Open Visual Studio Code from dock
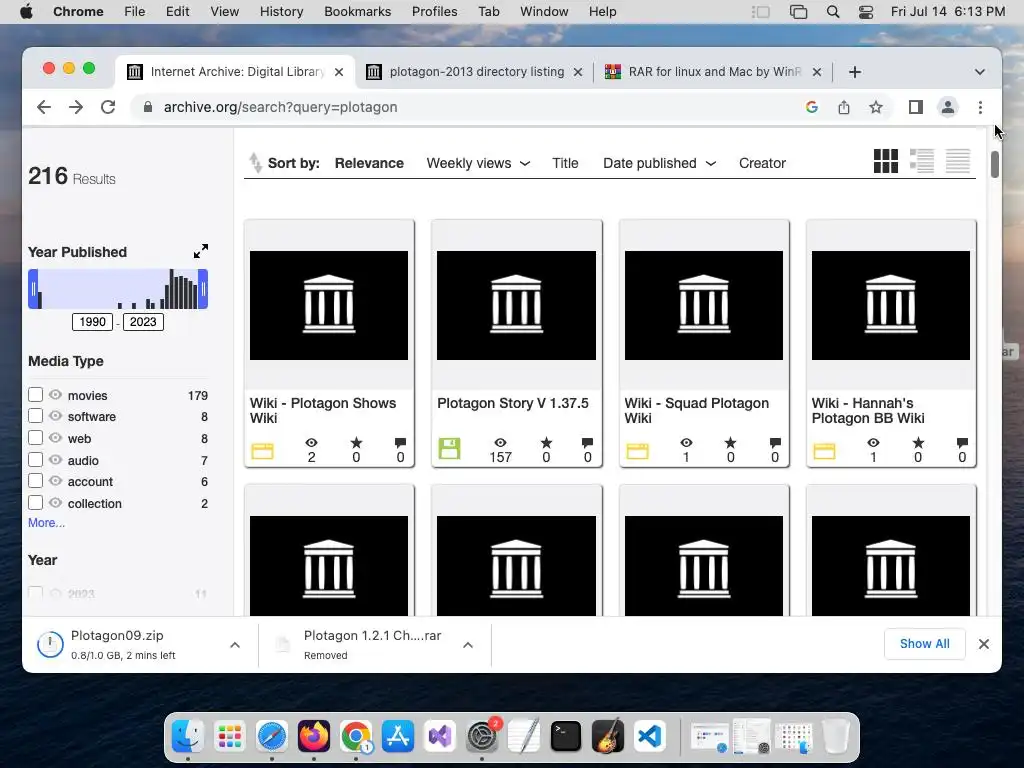Viewport: 1024px width, 768px height. [x=649, y=737]
